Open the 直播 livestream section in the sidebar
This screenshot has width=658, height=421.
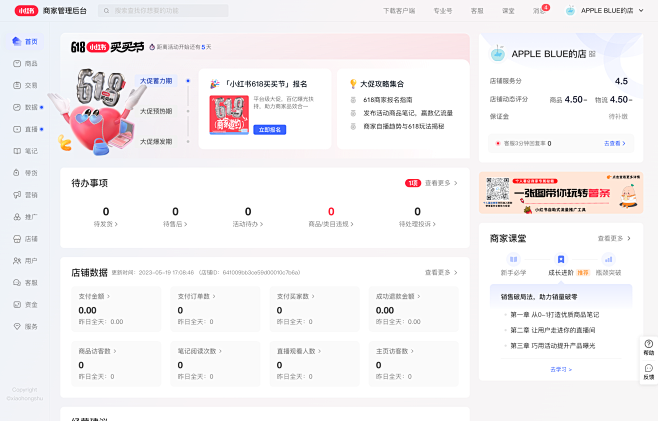coord(26,129)
